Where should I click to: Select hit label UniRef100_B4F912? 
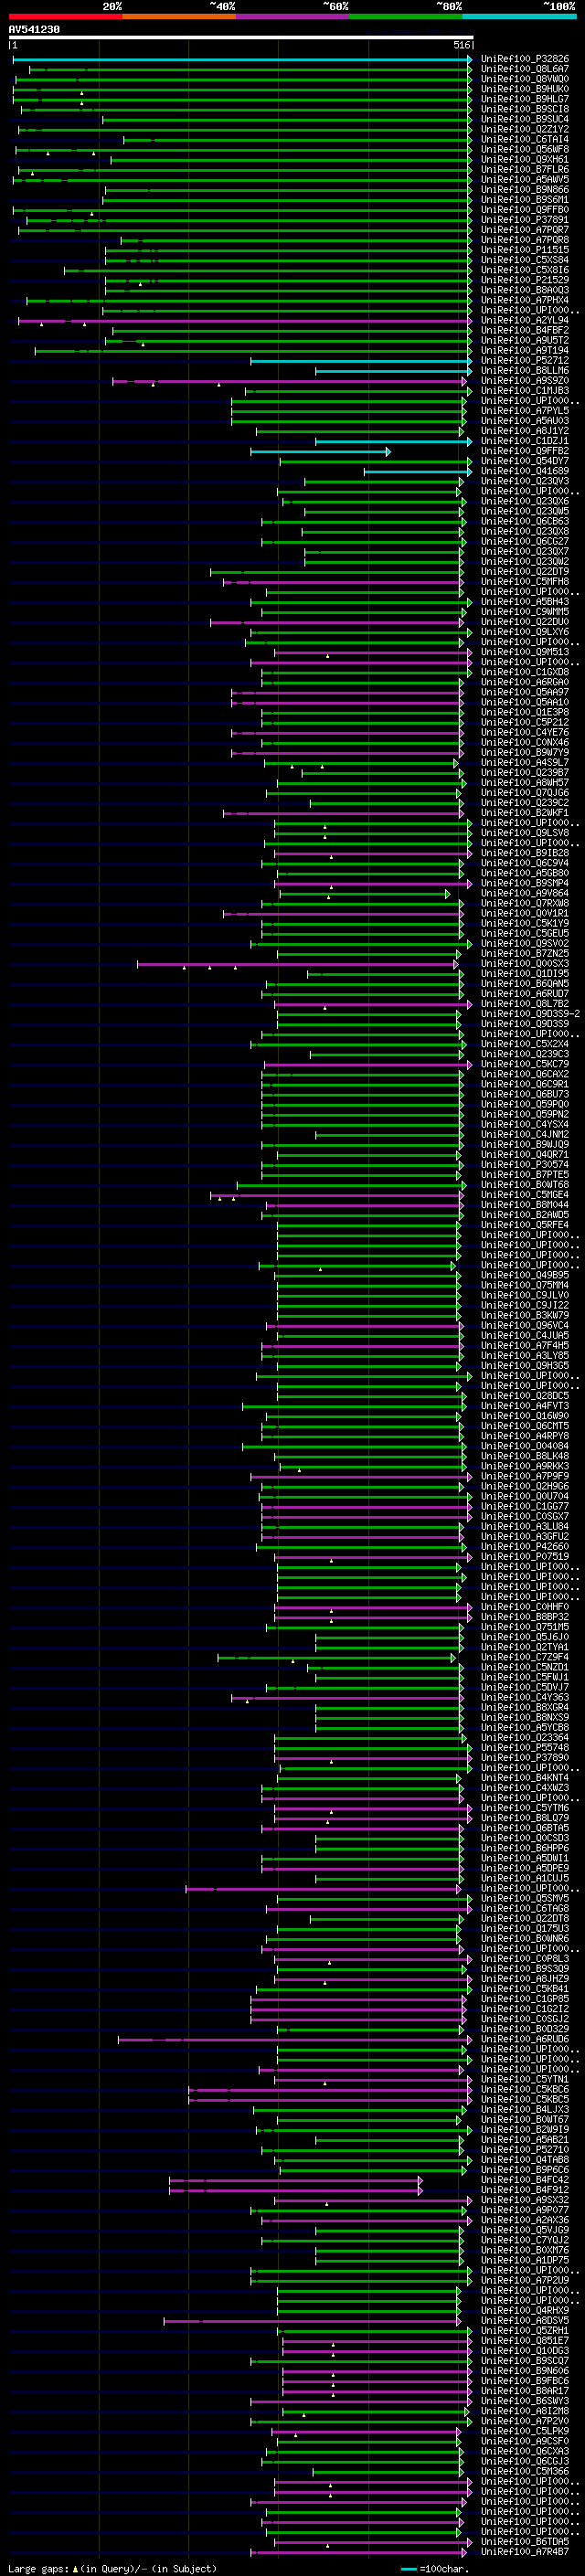pyautogui.click(x=525, y=2190)
